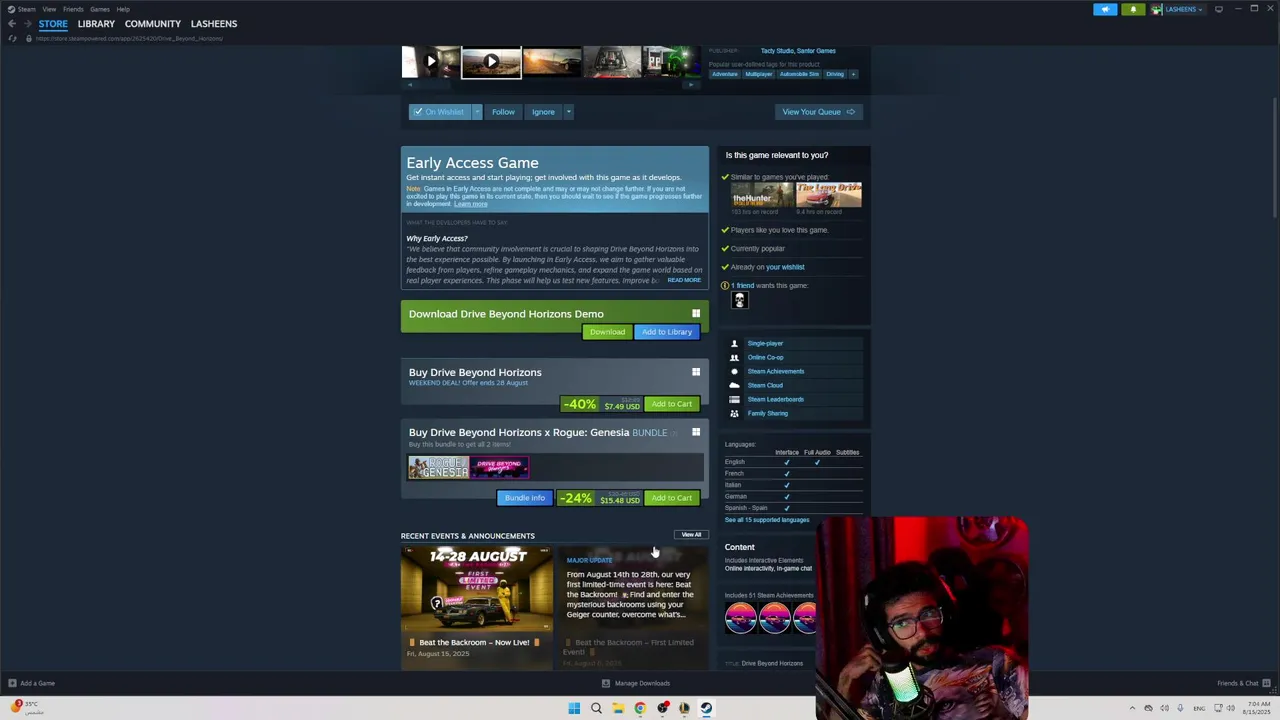Viewport: 1280px width, 720px height.
Task: Click the Online Co-op feature icon
Action: coord(734,357)
